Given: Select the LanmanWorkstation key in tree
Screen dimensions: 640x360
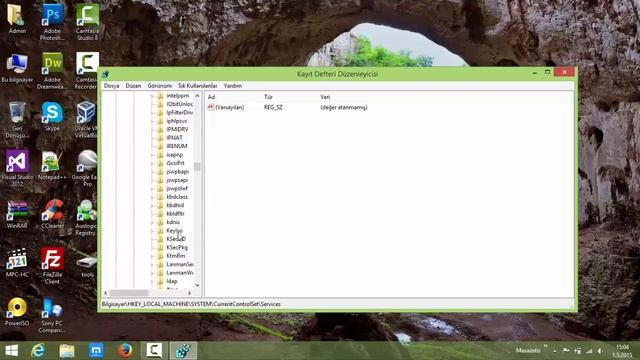Looking at the screenshot, I should coord(180,273).
